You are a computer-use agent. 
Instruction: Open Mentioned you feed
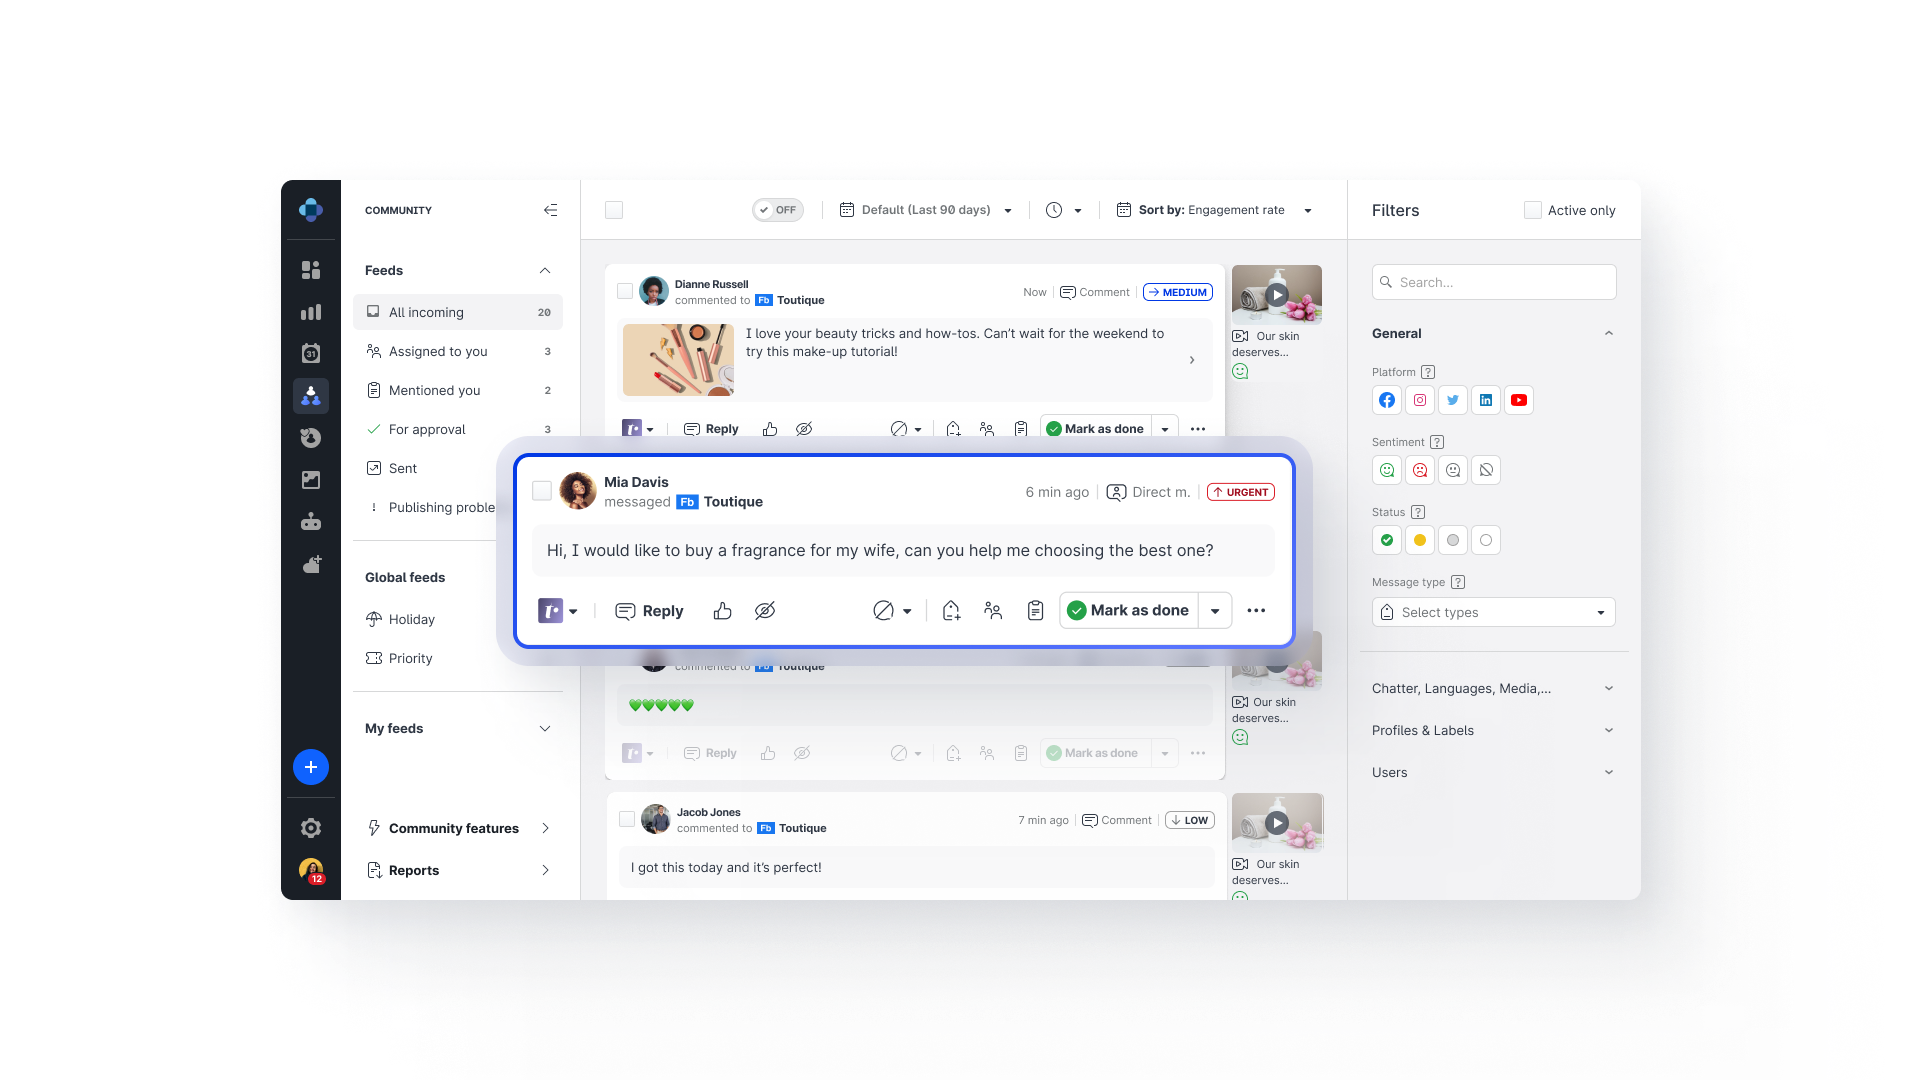pos(458,390)
